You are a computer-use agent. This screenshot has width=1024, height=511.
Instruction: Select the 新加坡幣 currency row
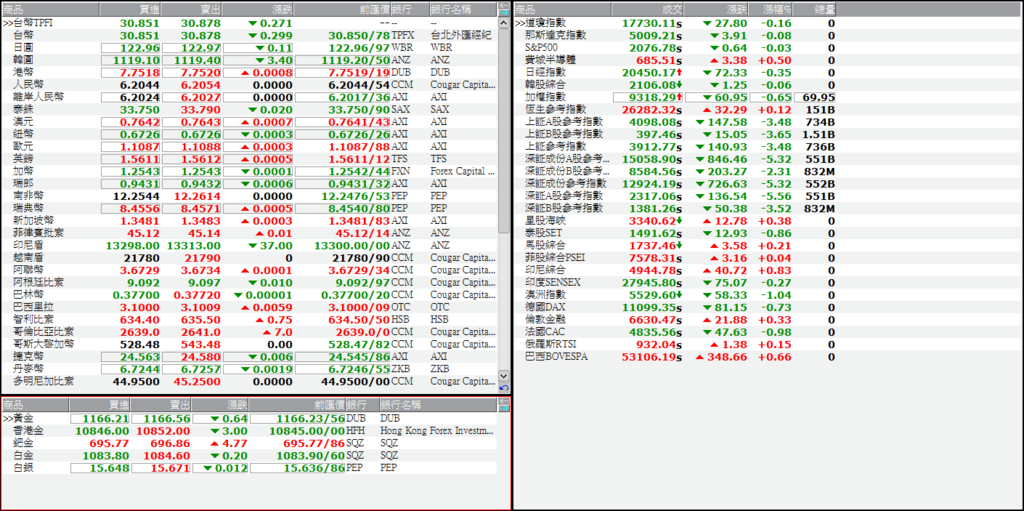click(249, 221)
